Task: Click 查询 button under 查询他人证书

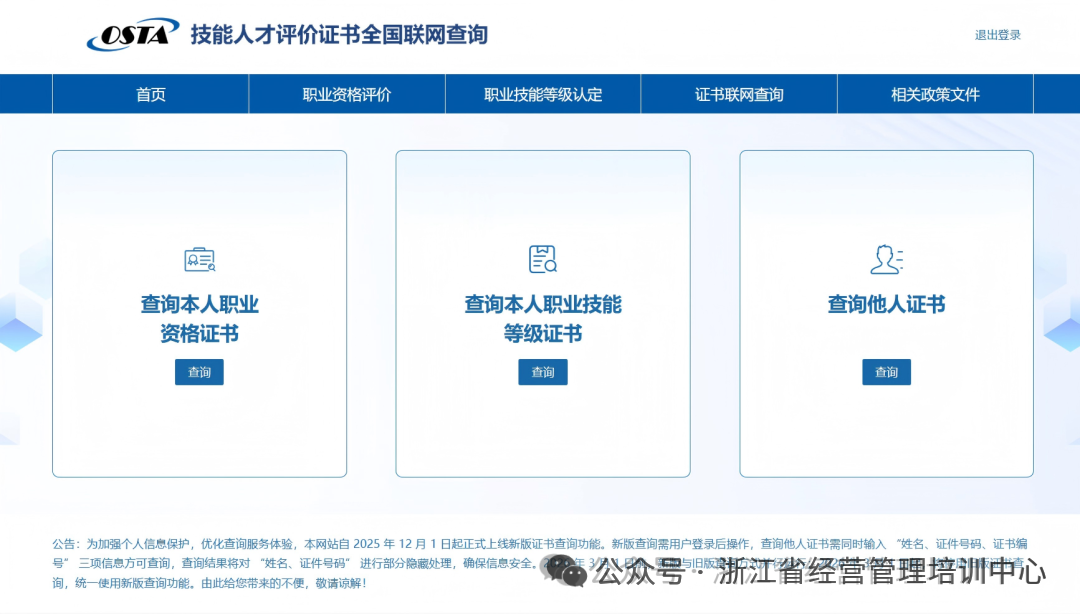Action: pos(886,372)
